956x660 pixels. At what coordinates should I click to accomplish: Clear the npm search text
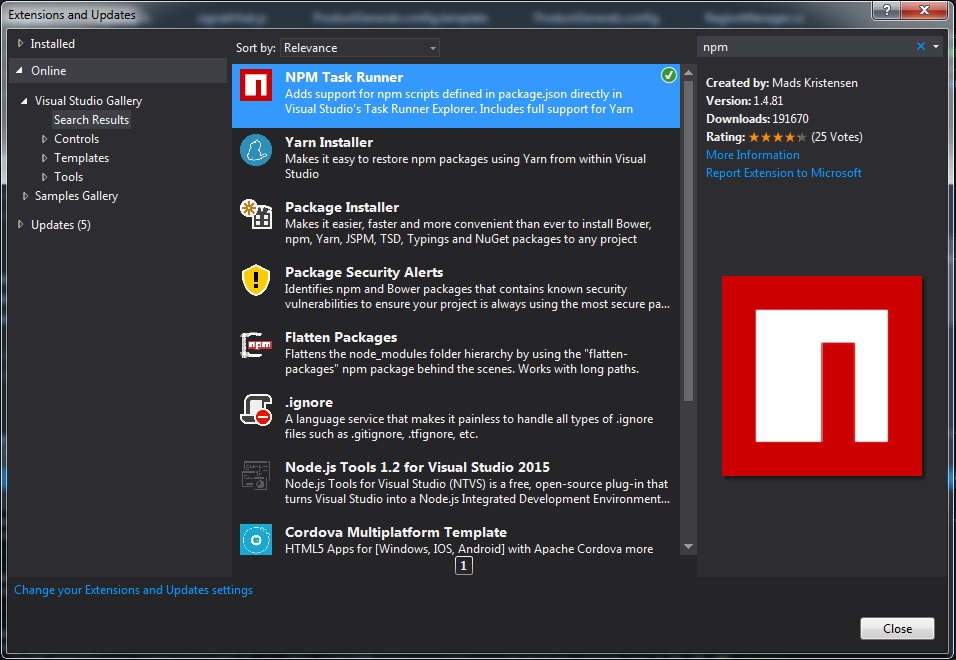click(921, 46)
